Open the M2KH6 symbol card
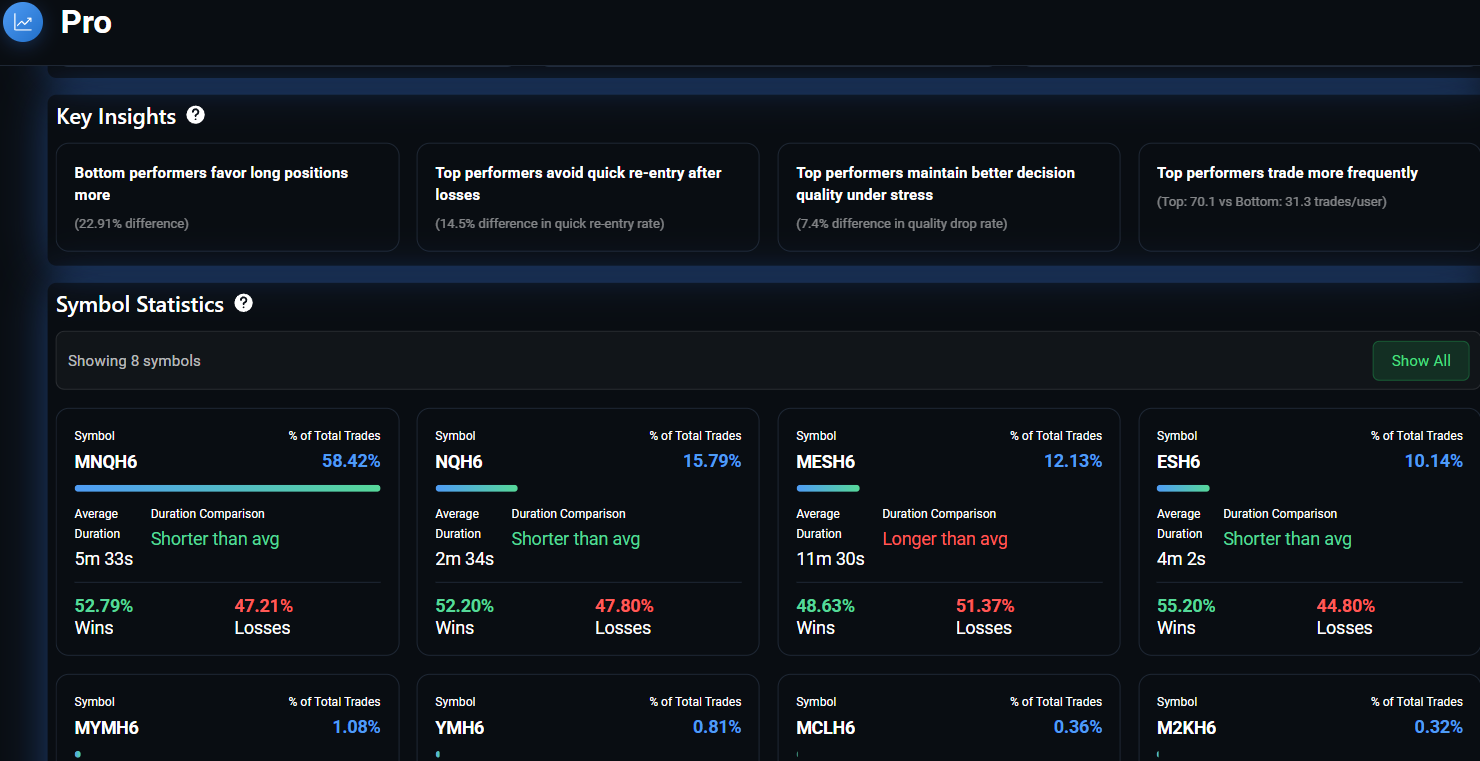1480x761 pixels. pyautogui.click(x=1309, y=717)
